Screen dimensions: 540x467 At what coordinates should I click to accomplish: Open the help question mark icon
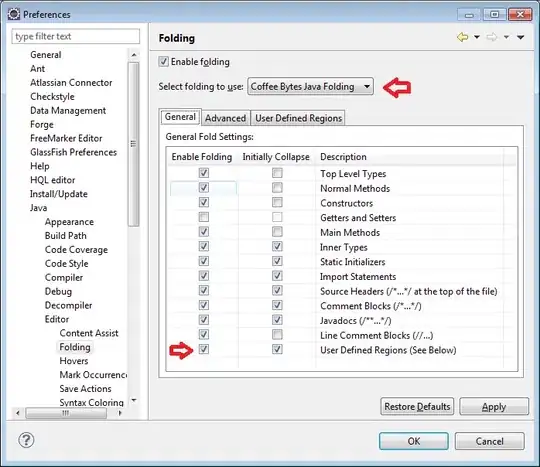26,440
